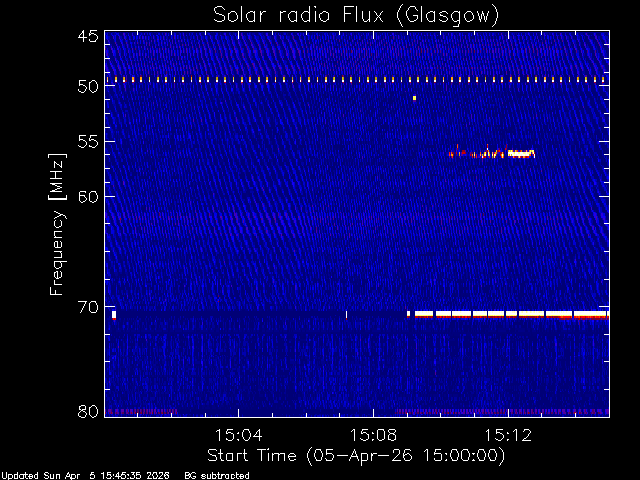Click the 60 MHz frequency axis label

pyautogui.click(x=88, y=196)
